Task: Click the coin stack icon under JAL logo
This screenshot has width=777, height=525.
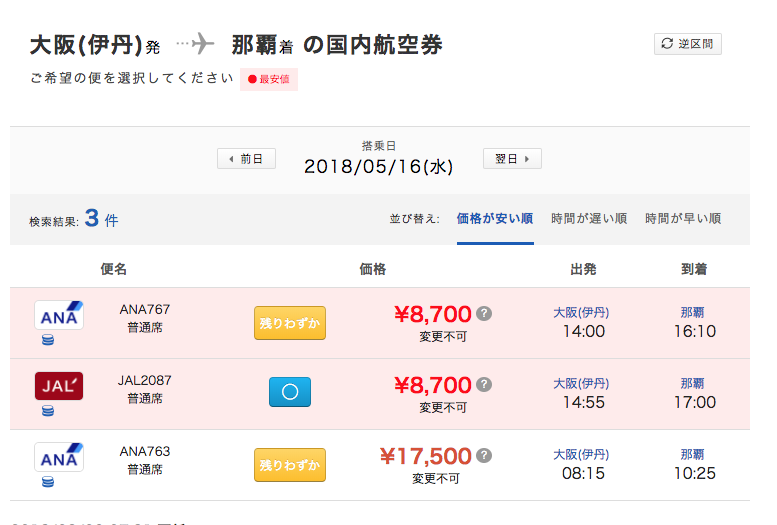Action: (x=48, y=410)
